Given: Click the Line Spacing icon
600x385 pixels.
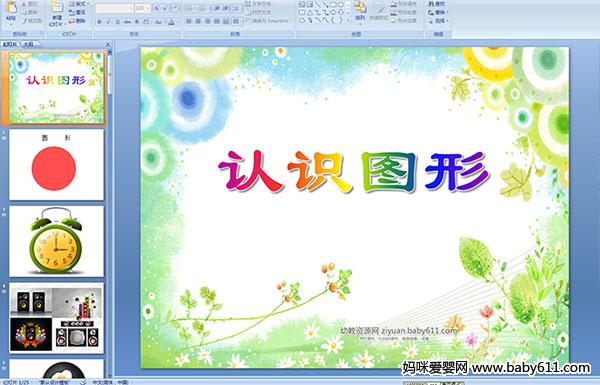Looking at the screenshot, I should 237,8.
